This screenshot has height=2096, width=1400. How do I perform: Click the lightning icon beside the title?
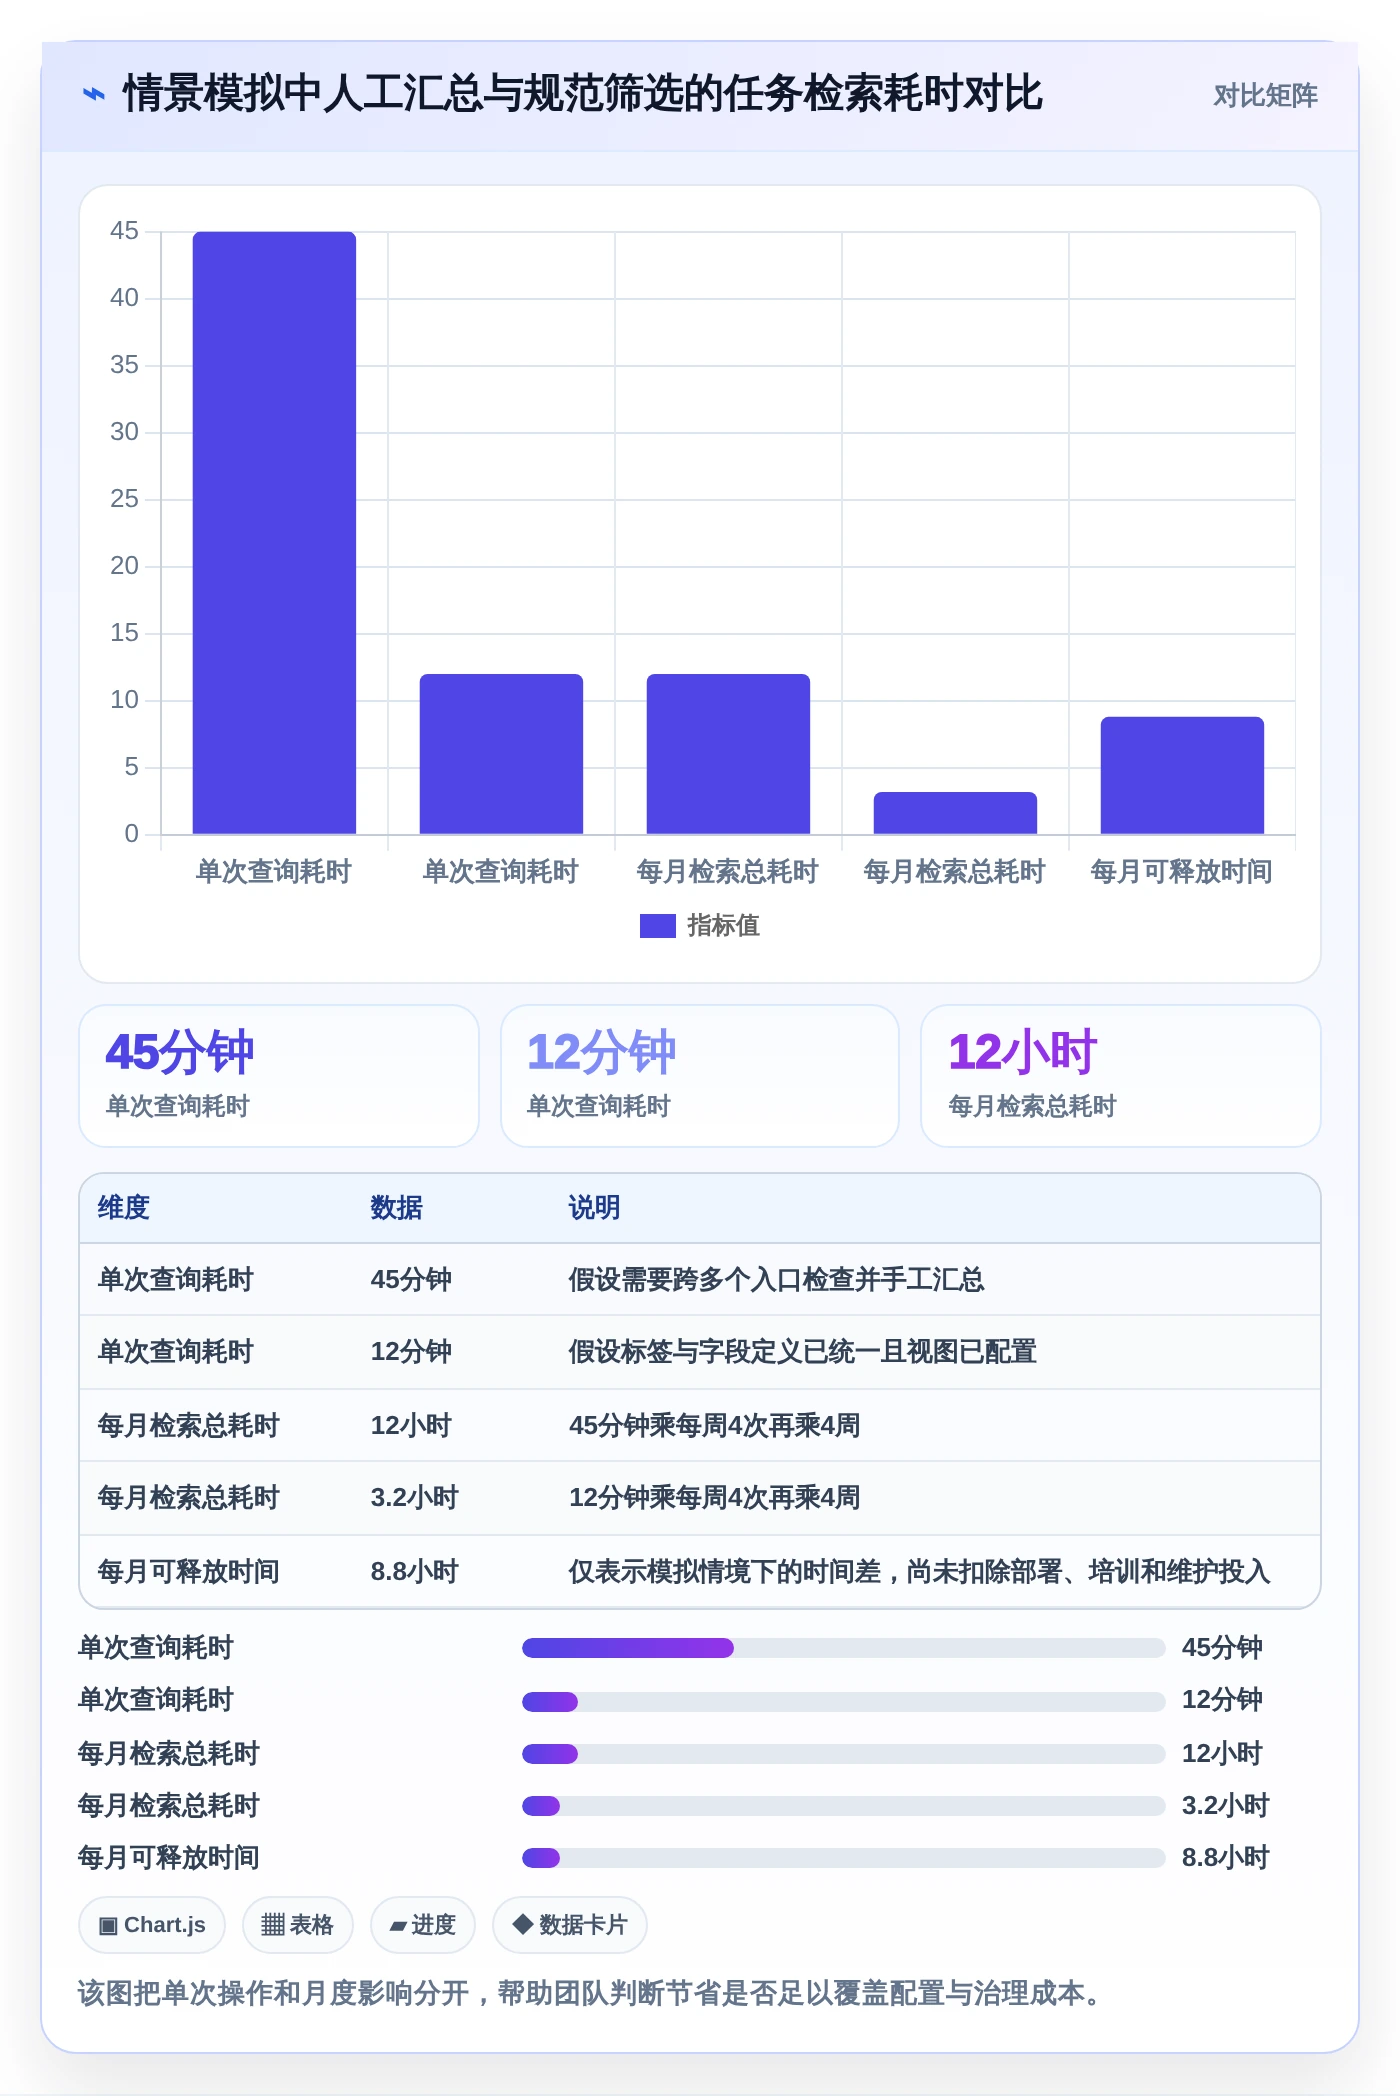tap(93, 95)
